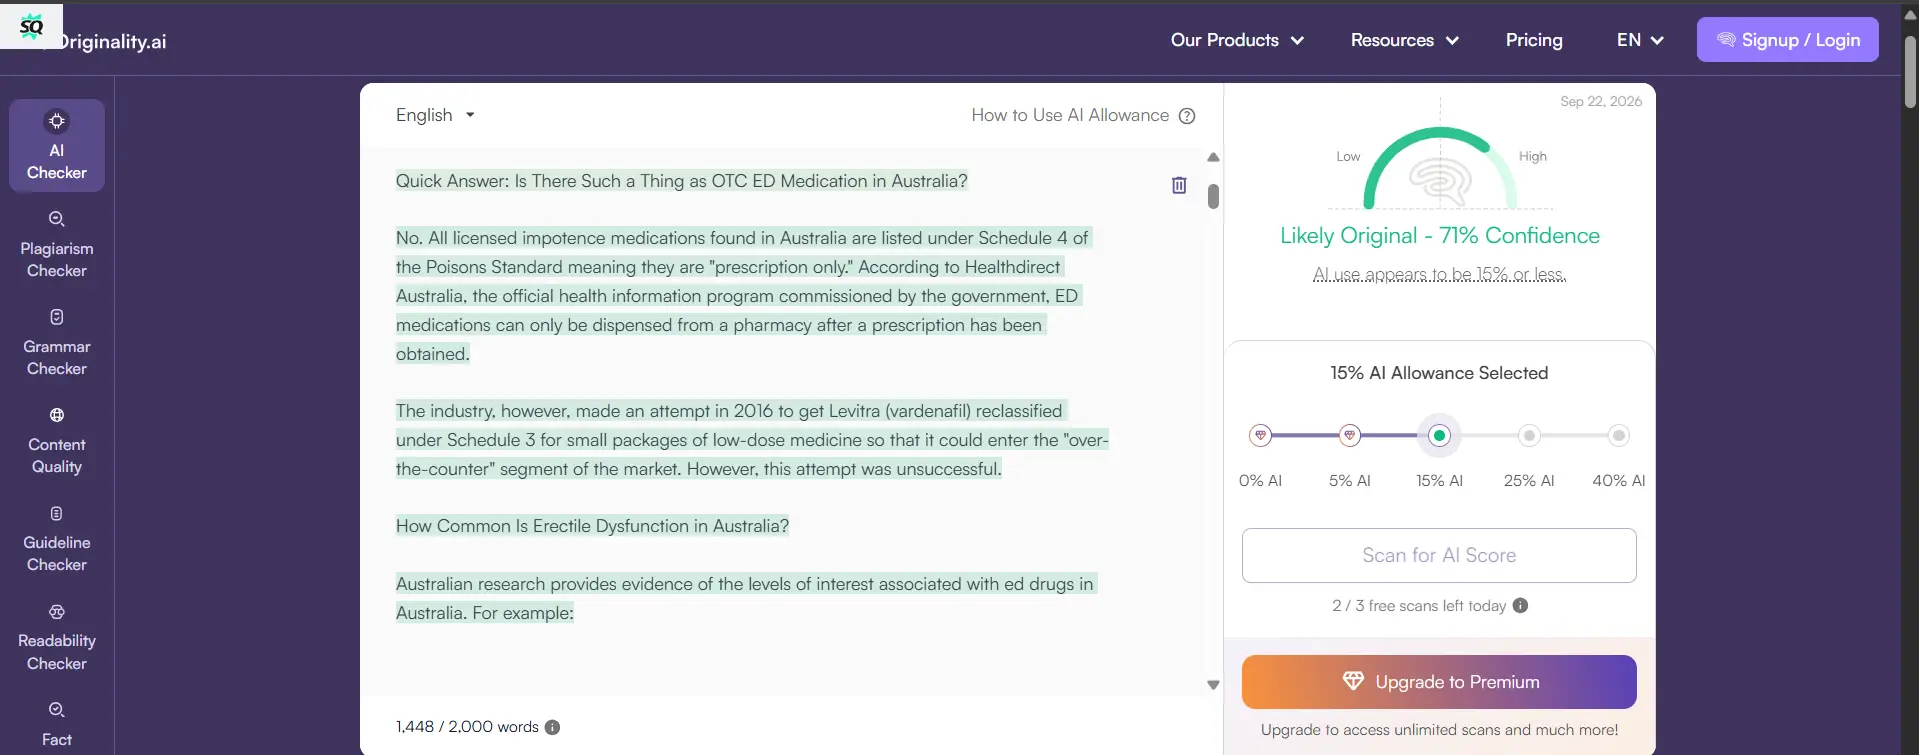The height and width of the screenshot is (755, 1919).
Task: Click the text editor scroll up arrow
Action: 1213,157
